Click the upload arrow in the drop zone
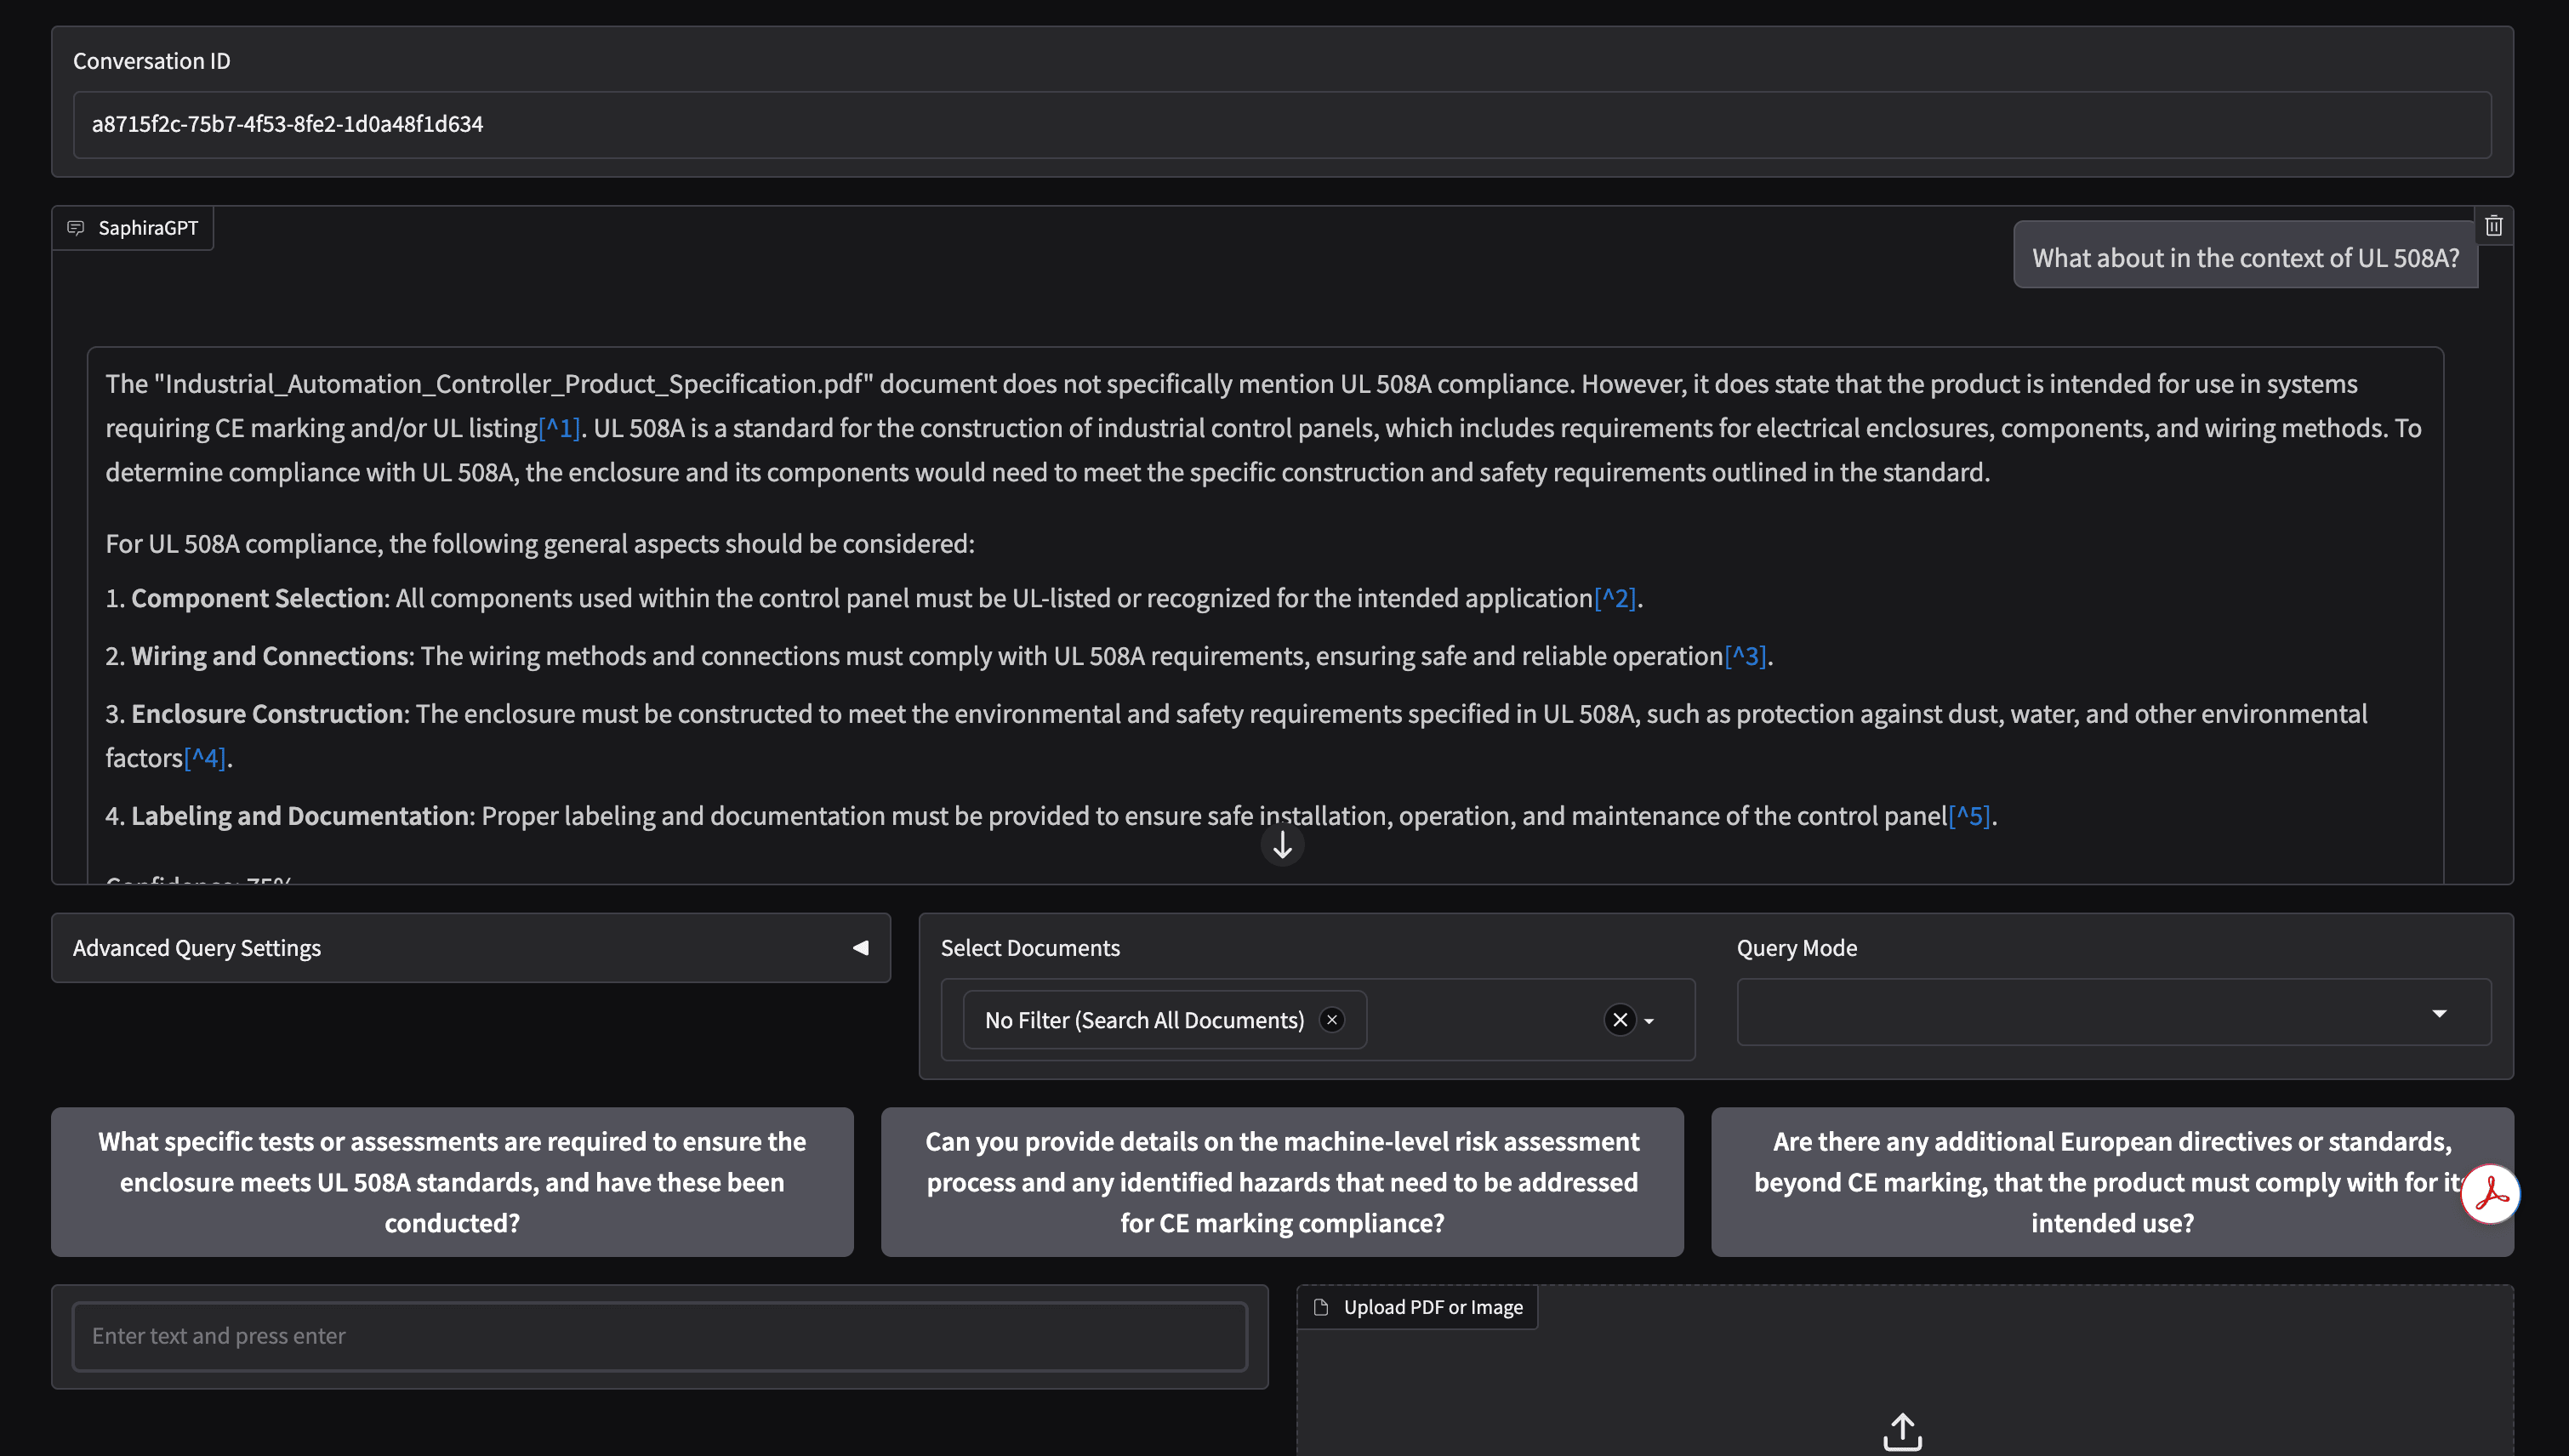This screenshot has height=1456, width=2569. (x=1902, y=1431)
